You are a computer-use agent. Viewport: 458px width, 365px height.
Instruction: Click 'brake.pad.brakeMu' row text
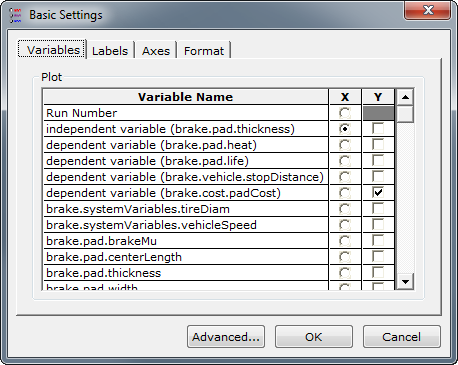(101, 241)
